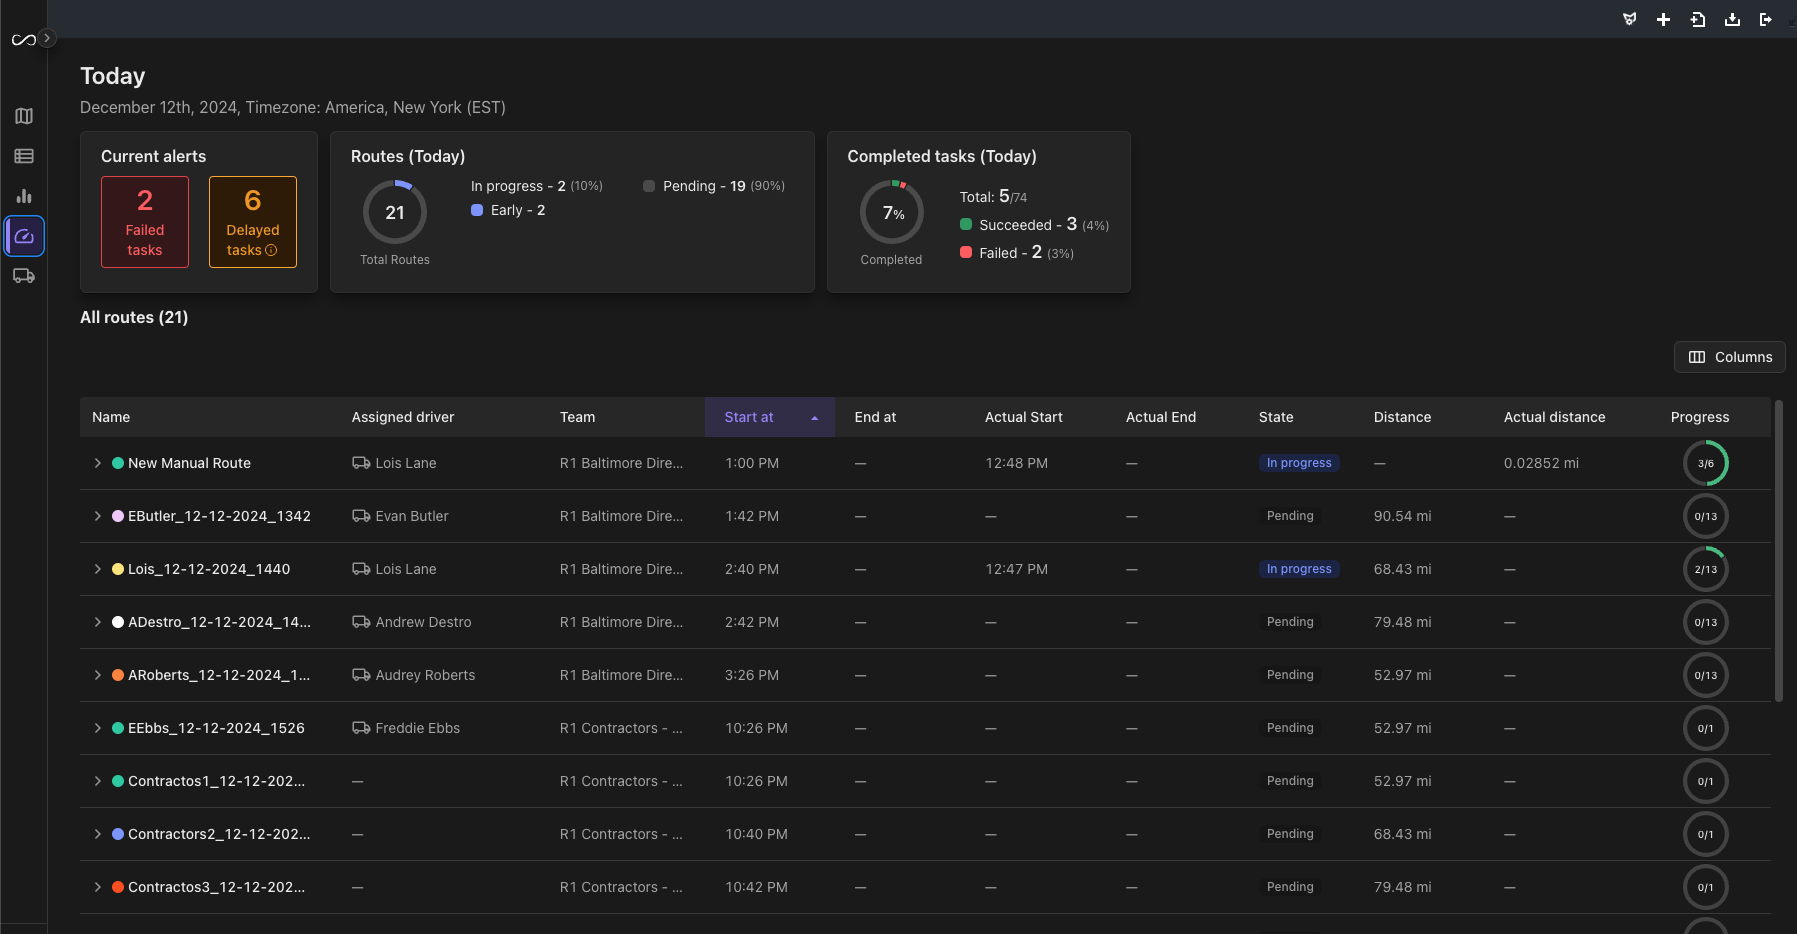1797x934 pixels.
Task: Click the truck icon beside Andrew Destro
Action: tap(361, 622)
